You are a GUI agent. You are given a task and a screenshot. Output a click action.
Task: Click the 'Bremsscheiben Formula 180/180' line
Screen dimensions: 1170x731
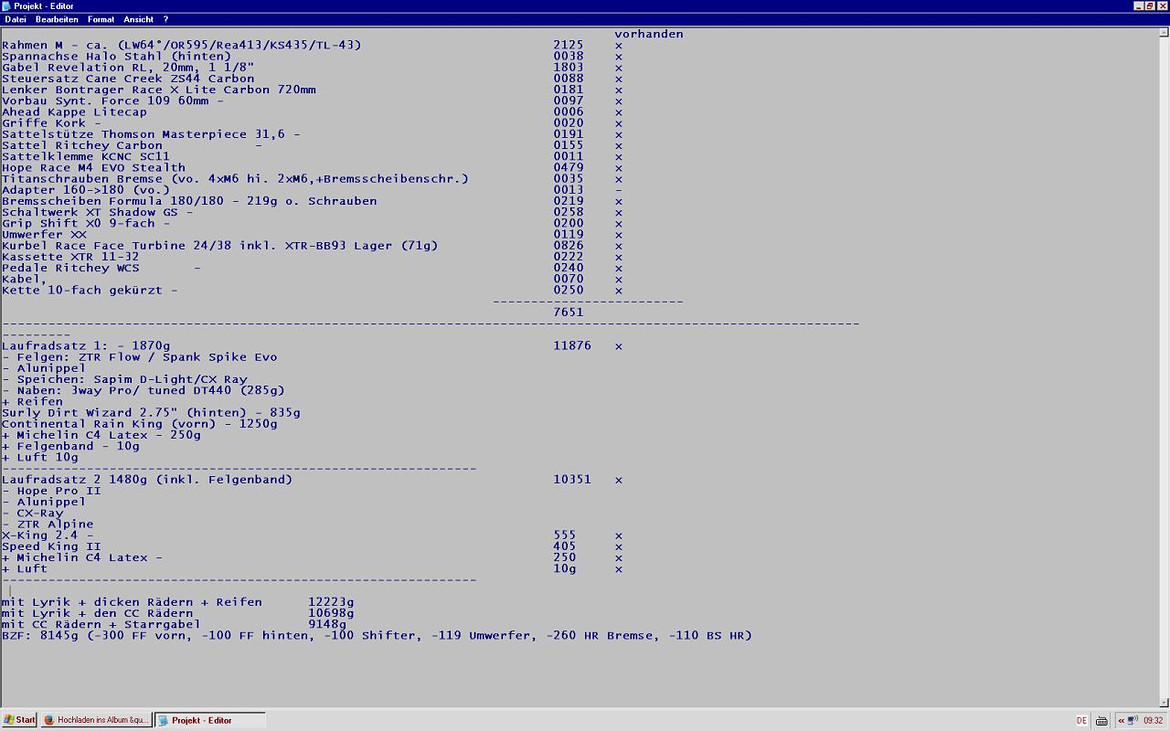click(x=189, y=201)
